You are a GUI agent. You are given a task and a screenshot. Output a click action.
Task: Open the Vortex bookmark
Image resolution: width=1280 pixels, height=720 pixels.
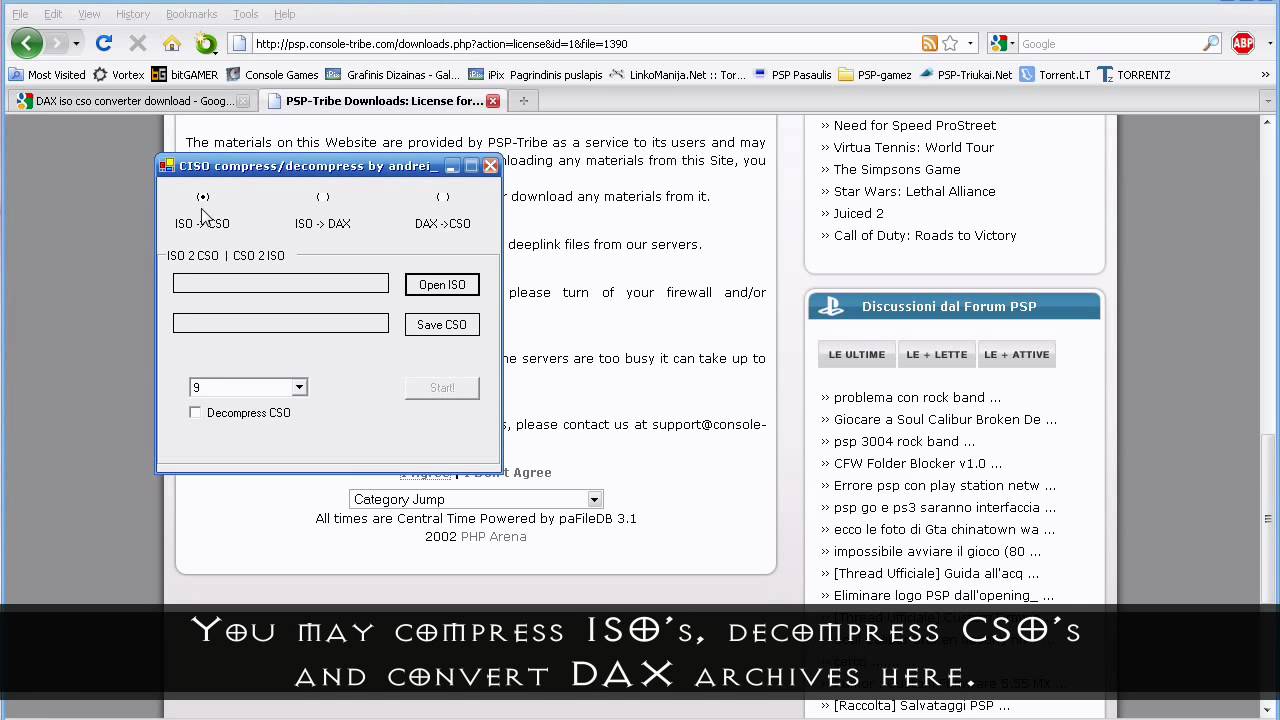tap(119, 75)
